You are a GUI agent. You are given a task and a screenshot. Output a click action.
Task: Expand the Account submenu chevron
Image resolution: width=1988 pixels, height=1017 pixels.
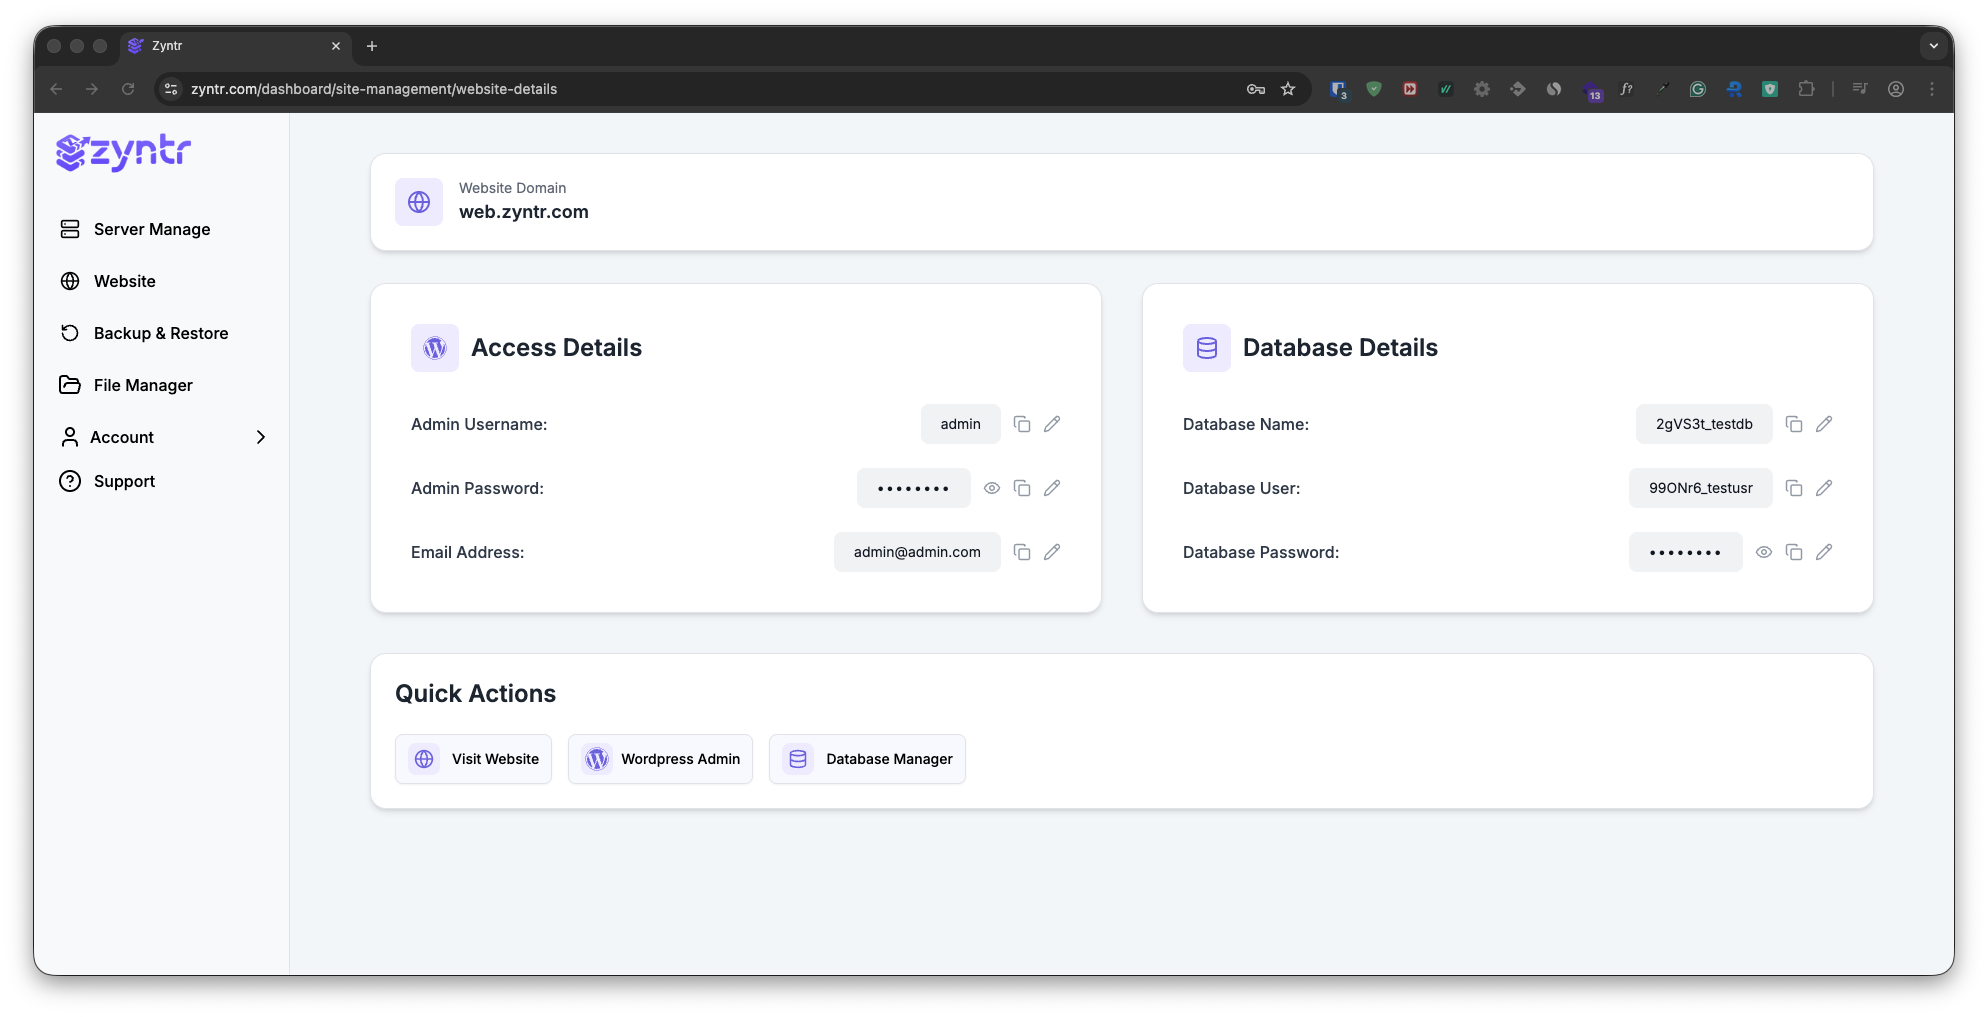[x=261, y=437]
